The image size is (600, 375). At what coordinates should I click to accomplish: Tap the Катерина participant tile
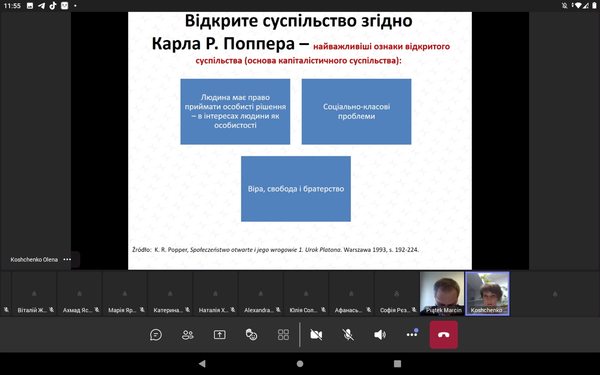pos(170,293)
